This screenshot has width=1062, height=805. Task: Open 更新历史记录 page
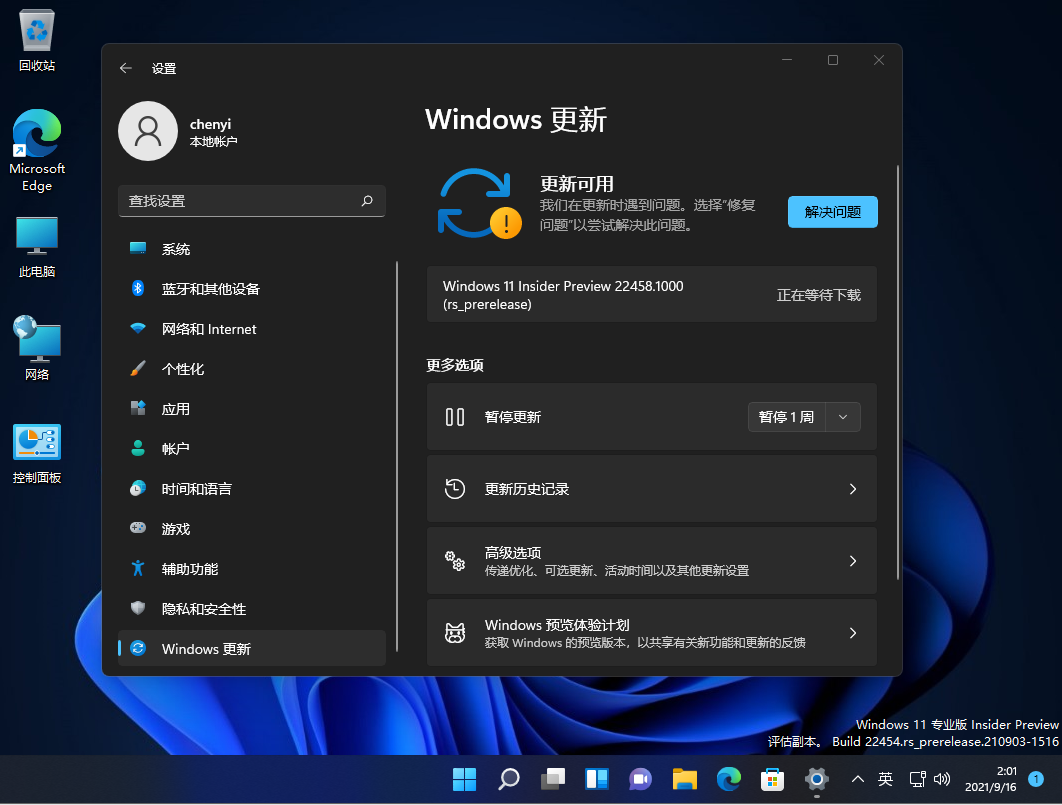(x=651, y=489)
